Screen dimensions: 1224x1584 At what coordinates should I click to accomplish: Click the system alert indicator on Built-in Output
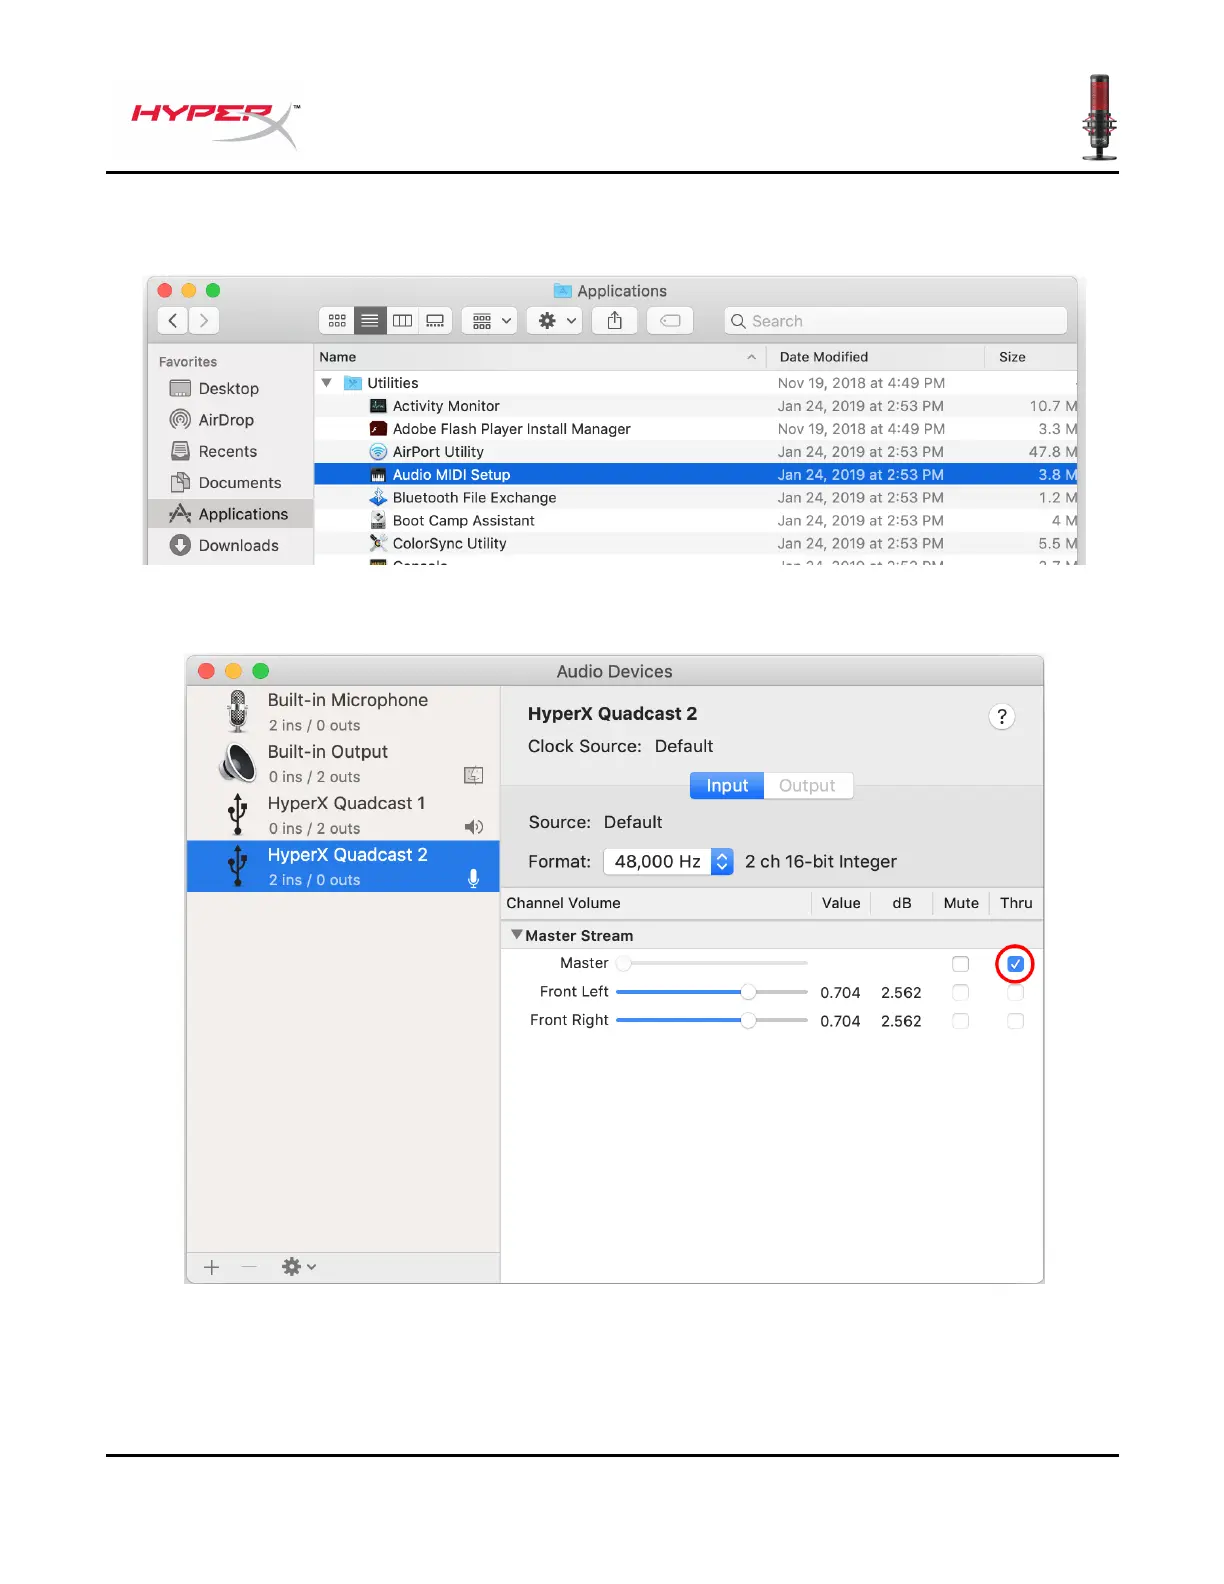pyautogui.click(x=474, y=776)
